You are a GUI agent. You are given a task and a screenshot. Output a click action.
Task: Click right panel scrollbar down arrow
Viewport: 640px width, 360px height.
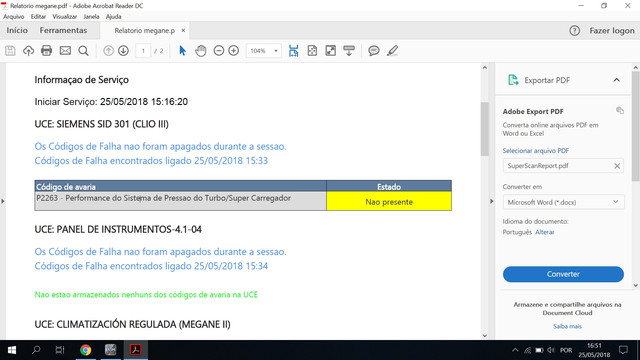pyautogui.click(x=636, y=285)
